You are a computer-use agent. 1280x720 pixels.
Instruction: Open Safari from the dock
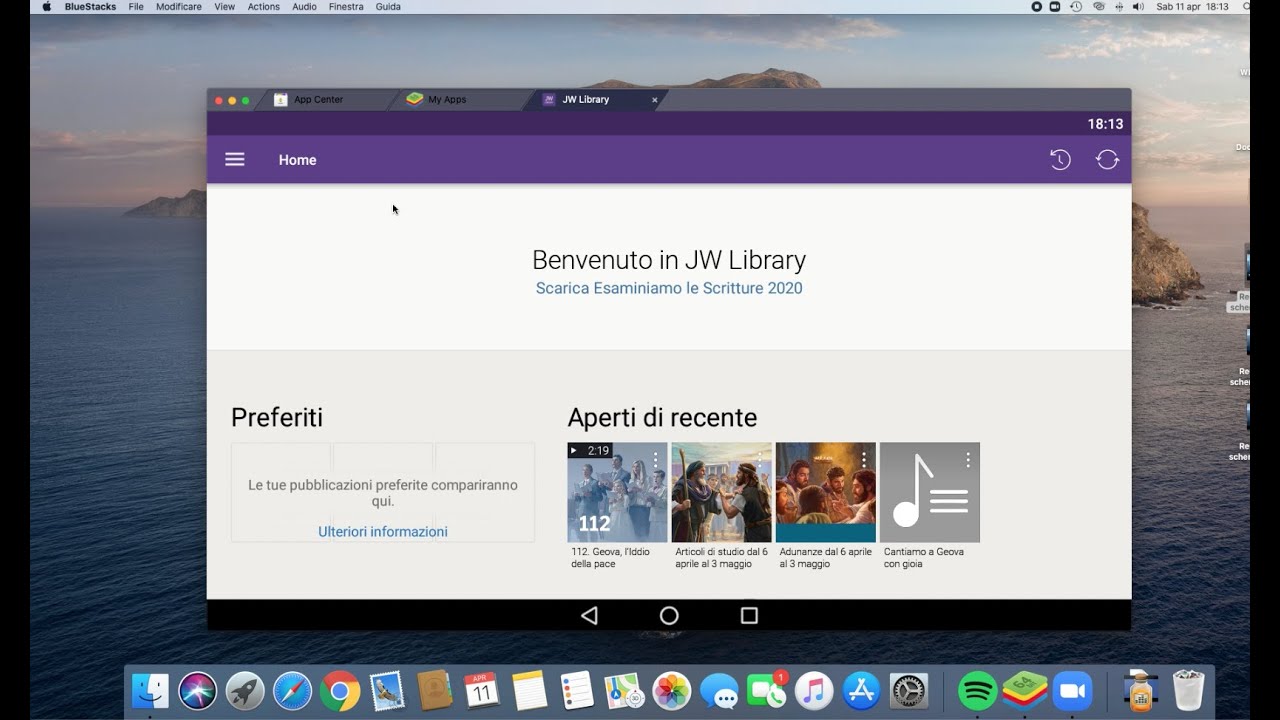pos(292,691)
